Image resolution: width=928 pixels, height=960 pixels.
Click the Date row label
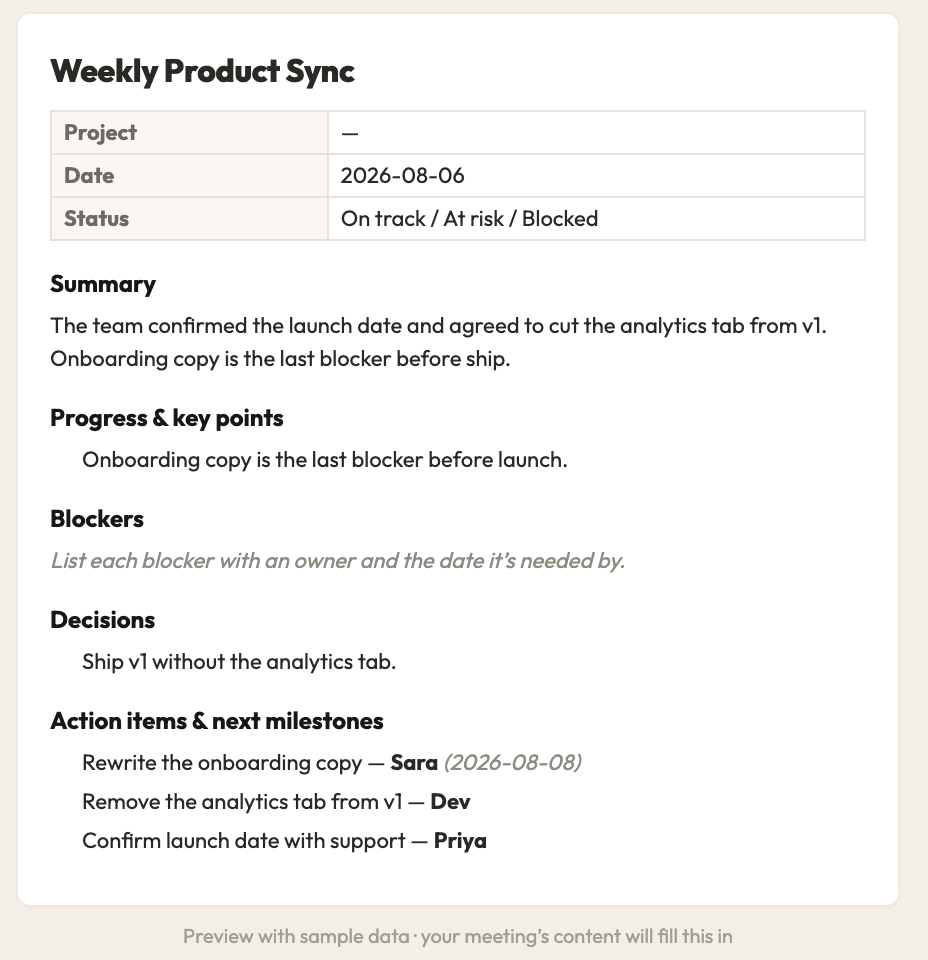coord(89,176)
